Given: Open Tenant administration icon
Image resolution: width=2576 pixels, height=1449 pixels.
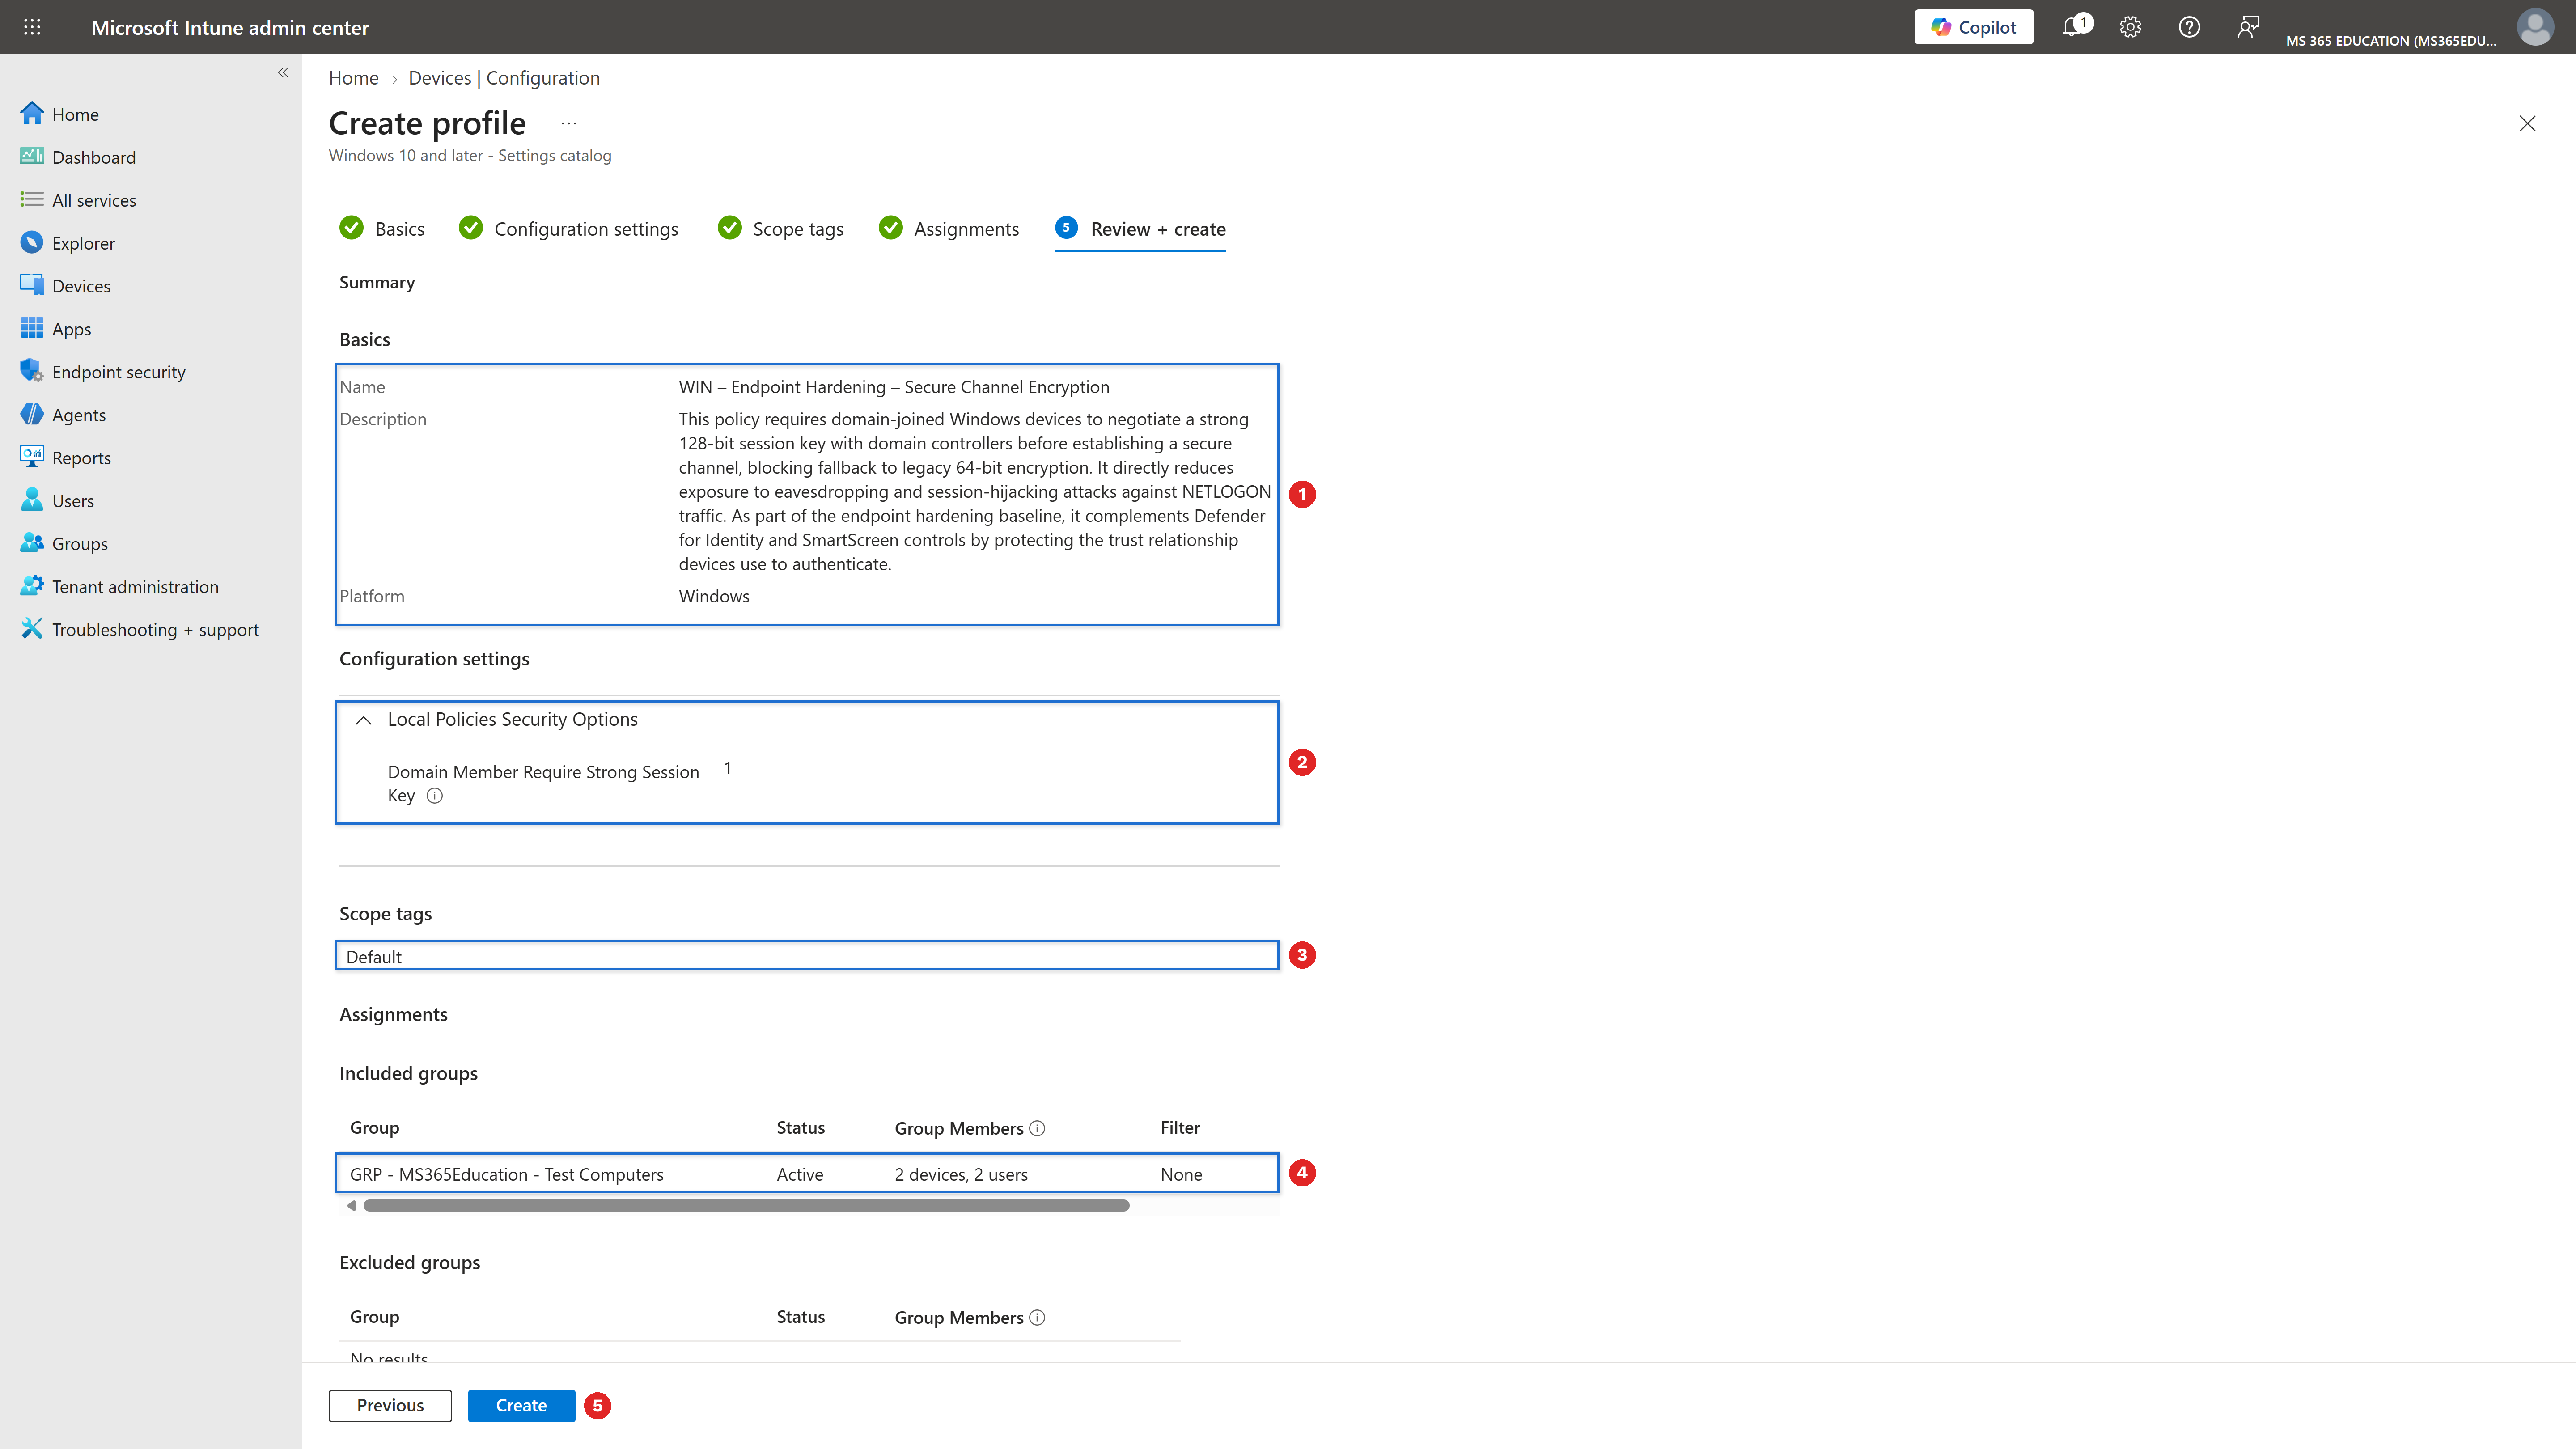Looking at the screenshot, I should click(x=32, y=586).
